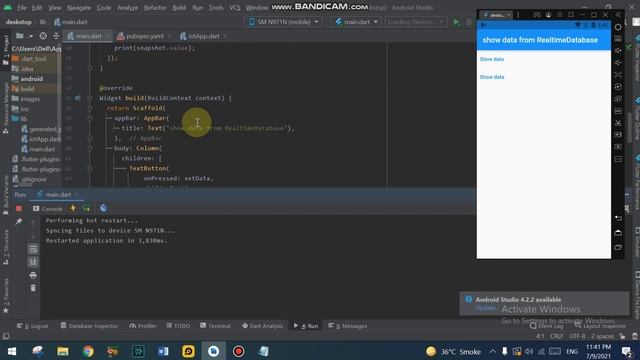Pin the Run tab with pin icon
This screenshot has width=640, height=360.
click(x=19, y=222)
